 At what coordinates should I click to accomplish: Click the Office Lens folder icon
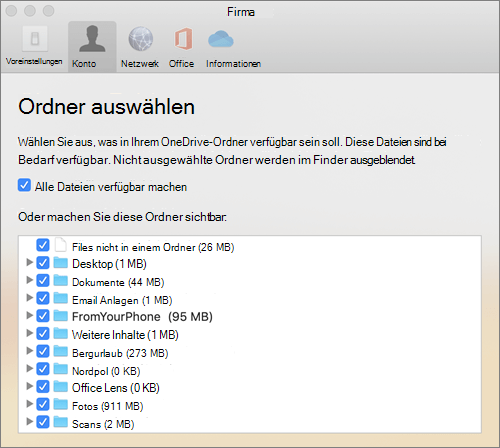pos(61,387)
